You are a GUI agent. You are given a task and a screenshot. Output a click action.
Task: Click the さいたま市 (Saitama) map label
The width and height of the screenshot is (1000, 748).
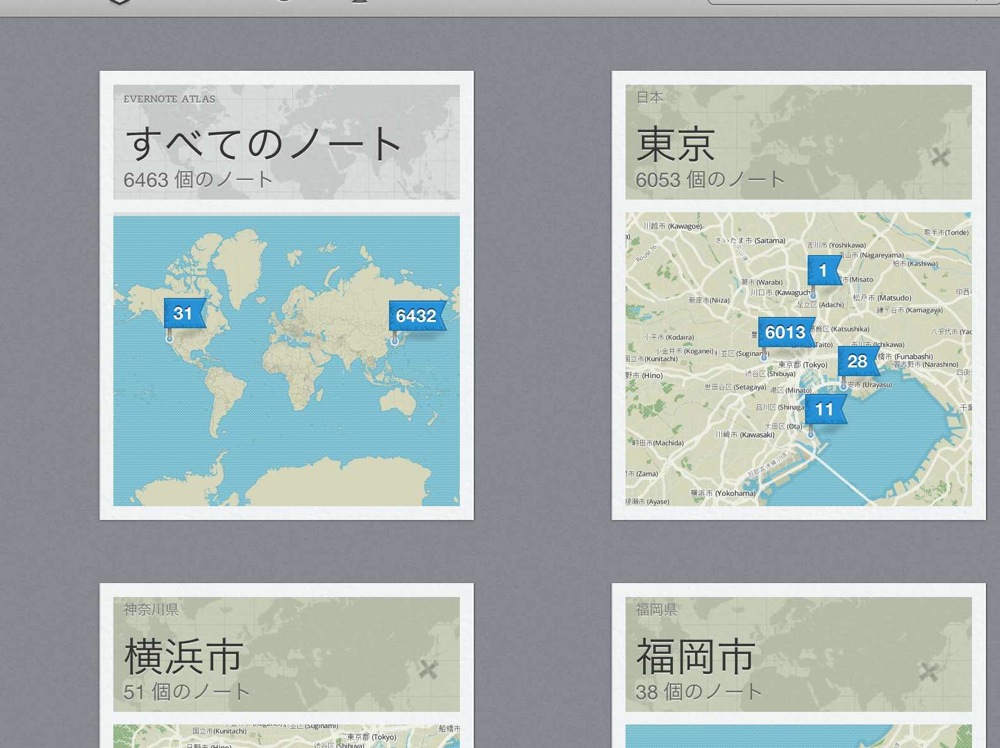coord(750,240)
